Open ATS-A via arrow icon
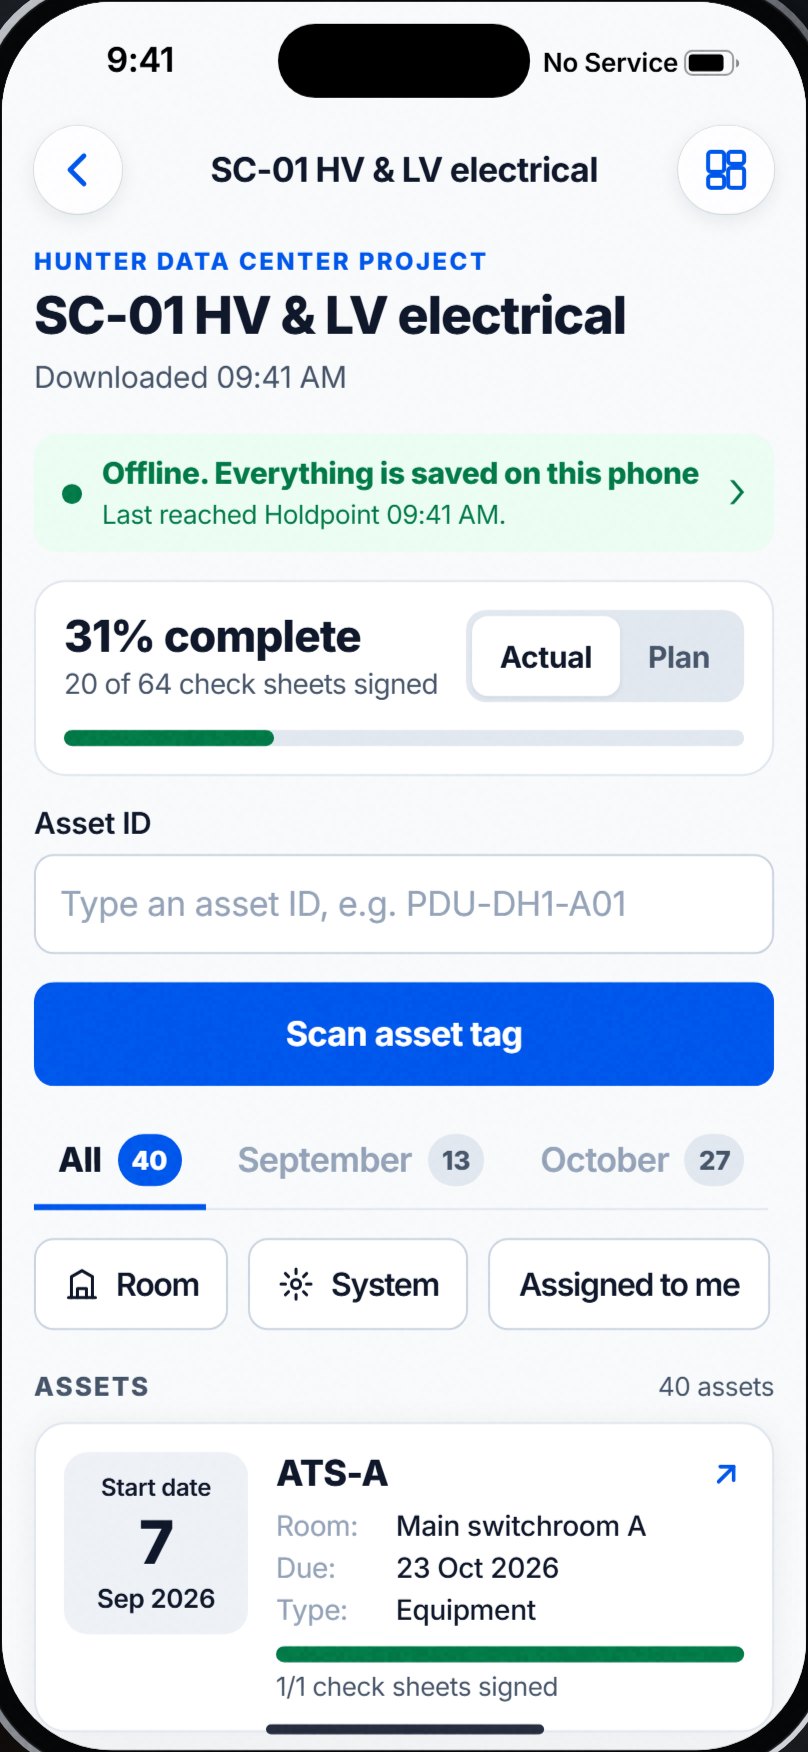 pos(727,1473)
